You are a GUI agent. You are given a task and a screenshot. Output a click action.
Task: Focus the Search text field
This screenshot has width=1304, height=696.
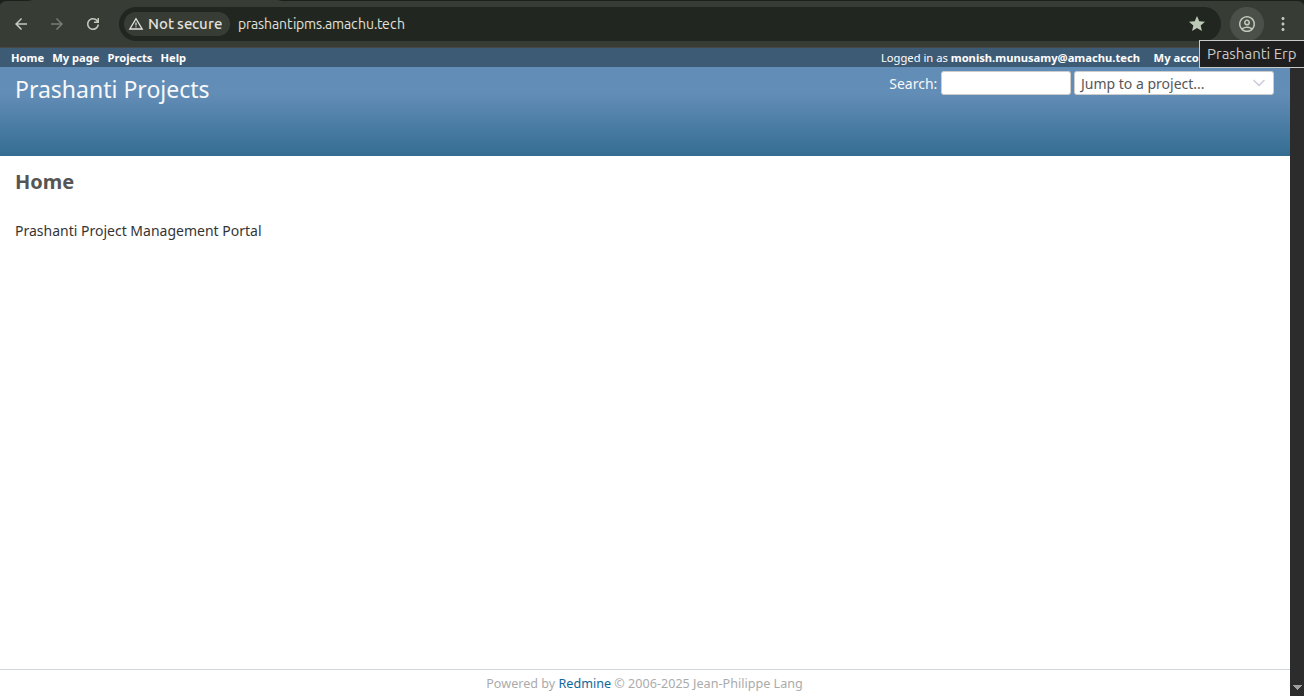coord(1005,84)
